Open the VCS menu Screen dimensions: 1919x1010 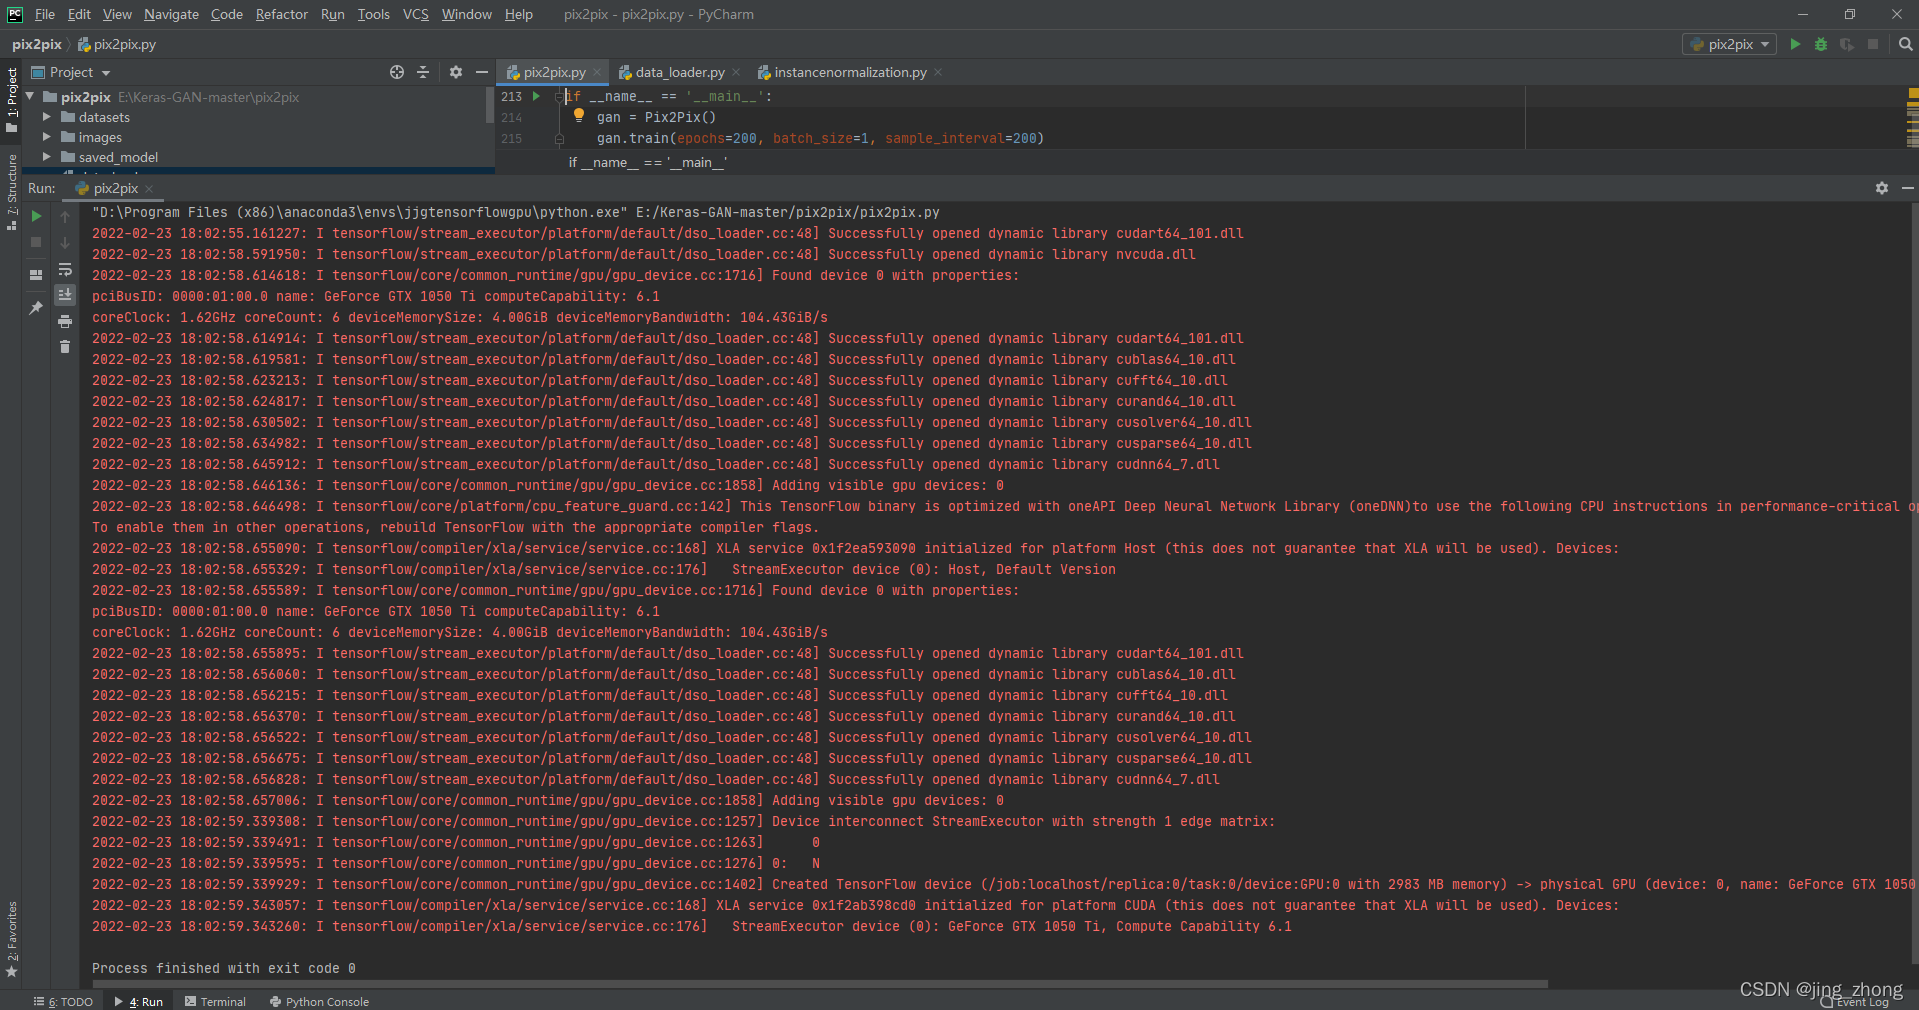click(x=415, y=14)
